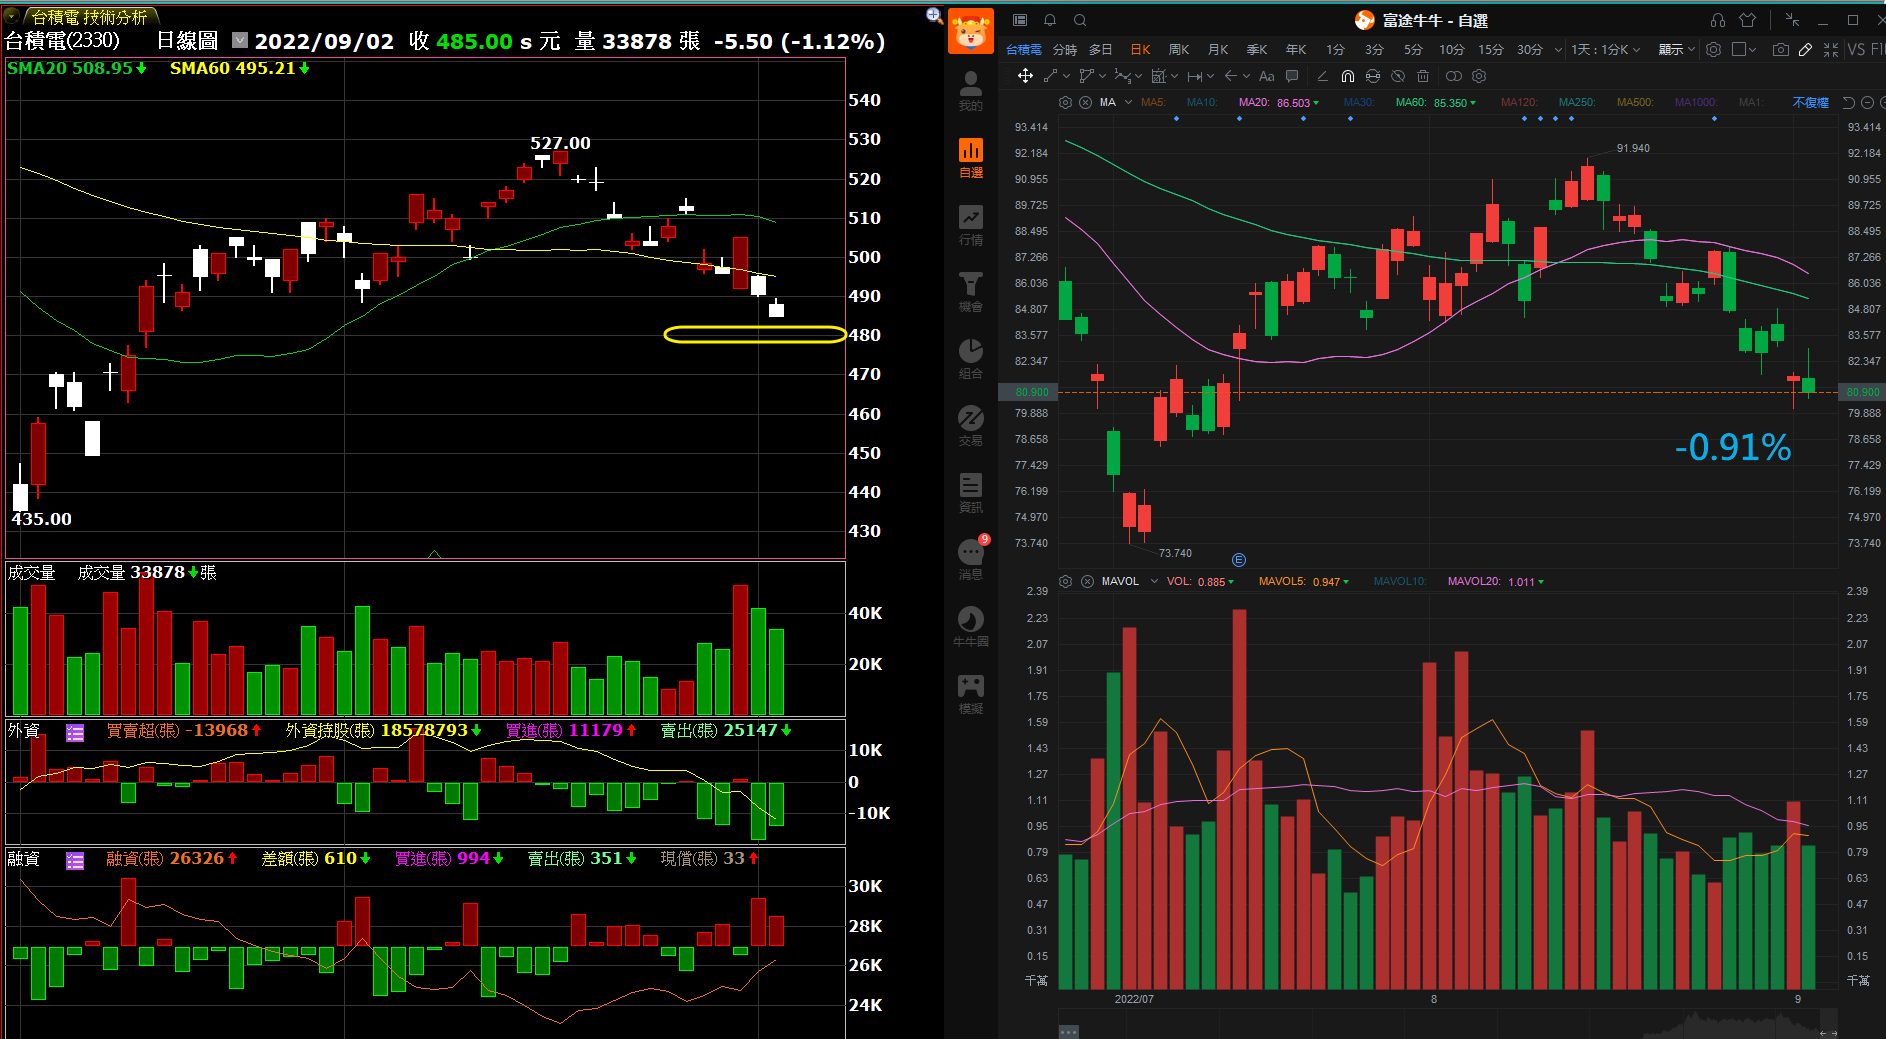1886x1039 pixels.
Task: Open 我的 profile in the sidebar
Action: (x=971, y=90)
